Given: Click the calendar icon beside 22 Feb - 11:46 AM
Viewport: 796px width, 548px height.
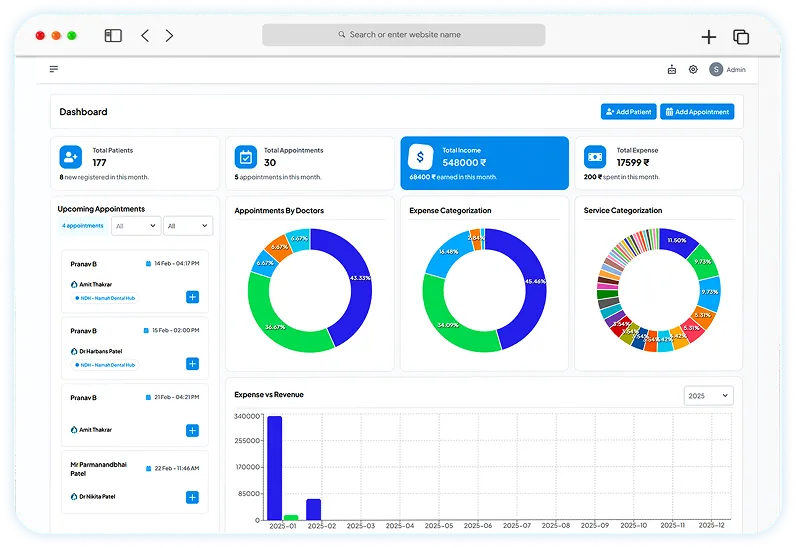Looking at the screenshot, I should [149, 468].
